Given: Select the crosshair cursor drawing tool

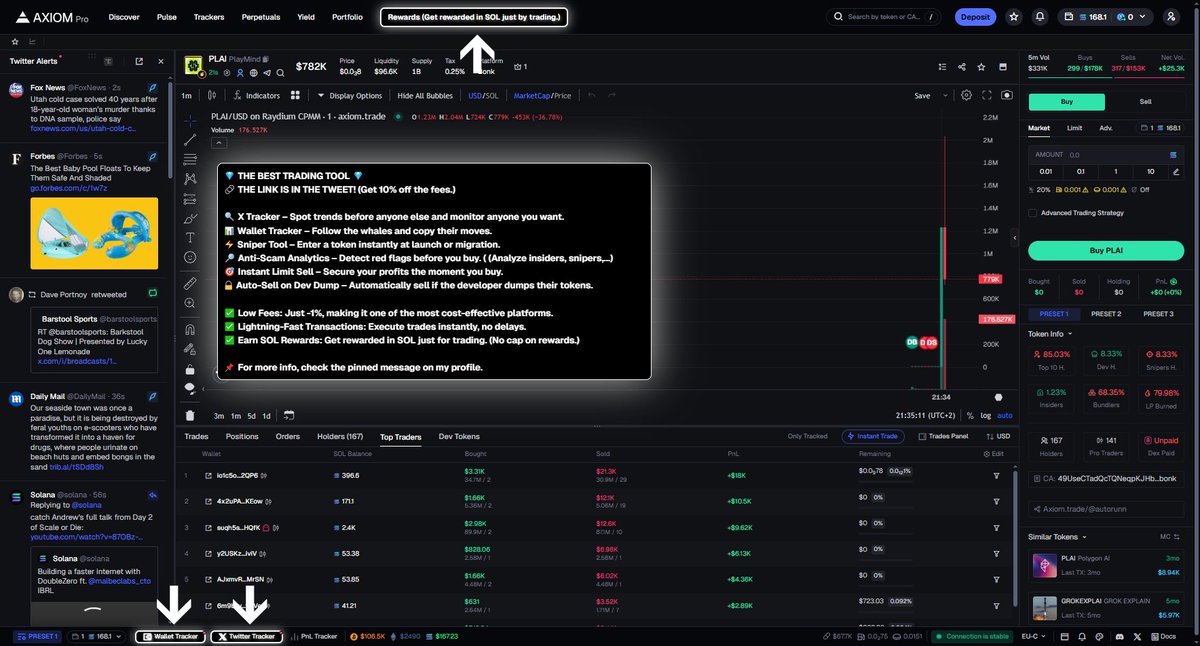Looking at the screenshot, I should click(x=190, y=119).
